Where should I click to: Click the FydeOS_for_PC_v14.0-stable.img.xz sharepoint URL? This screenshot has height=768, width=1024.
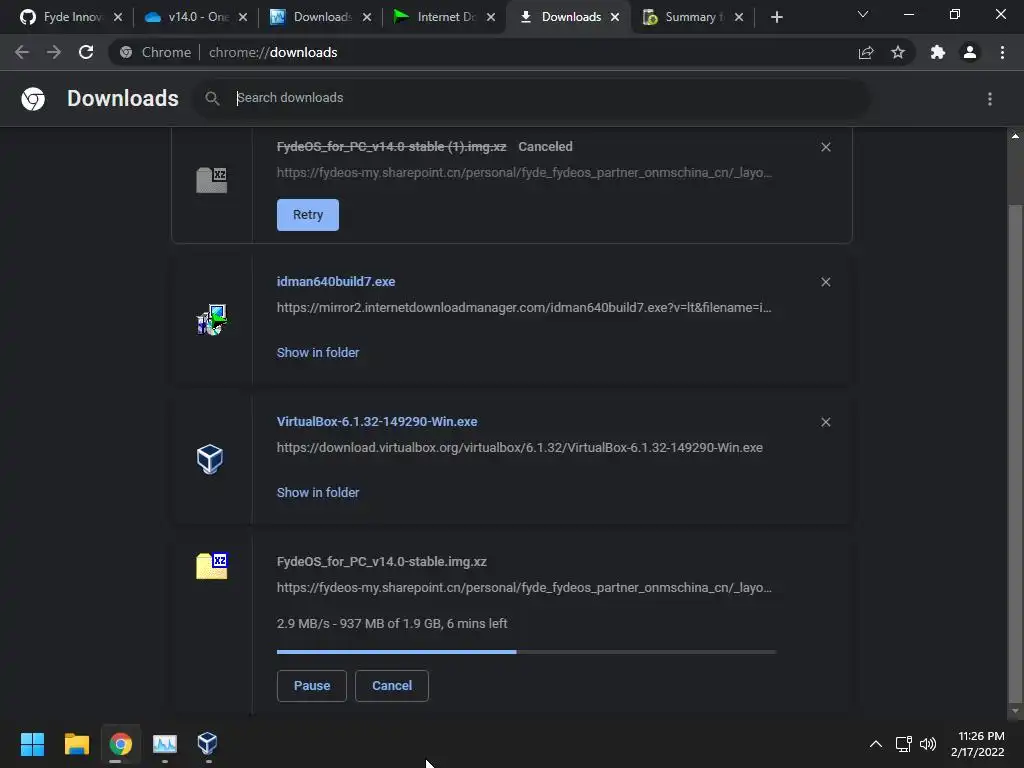[524, 588]
